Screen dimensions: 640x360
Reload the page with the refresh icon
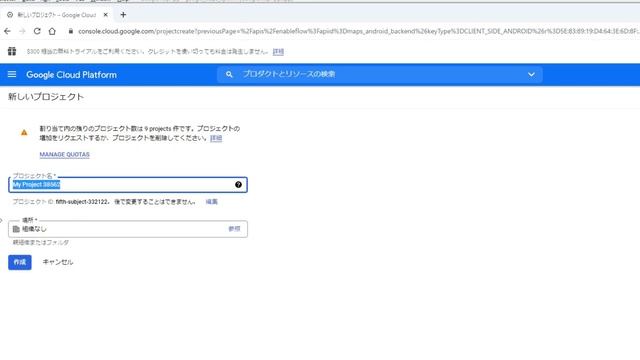[37, 31]
